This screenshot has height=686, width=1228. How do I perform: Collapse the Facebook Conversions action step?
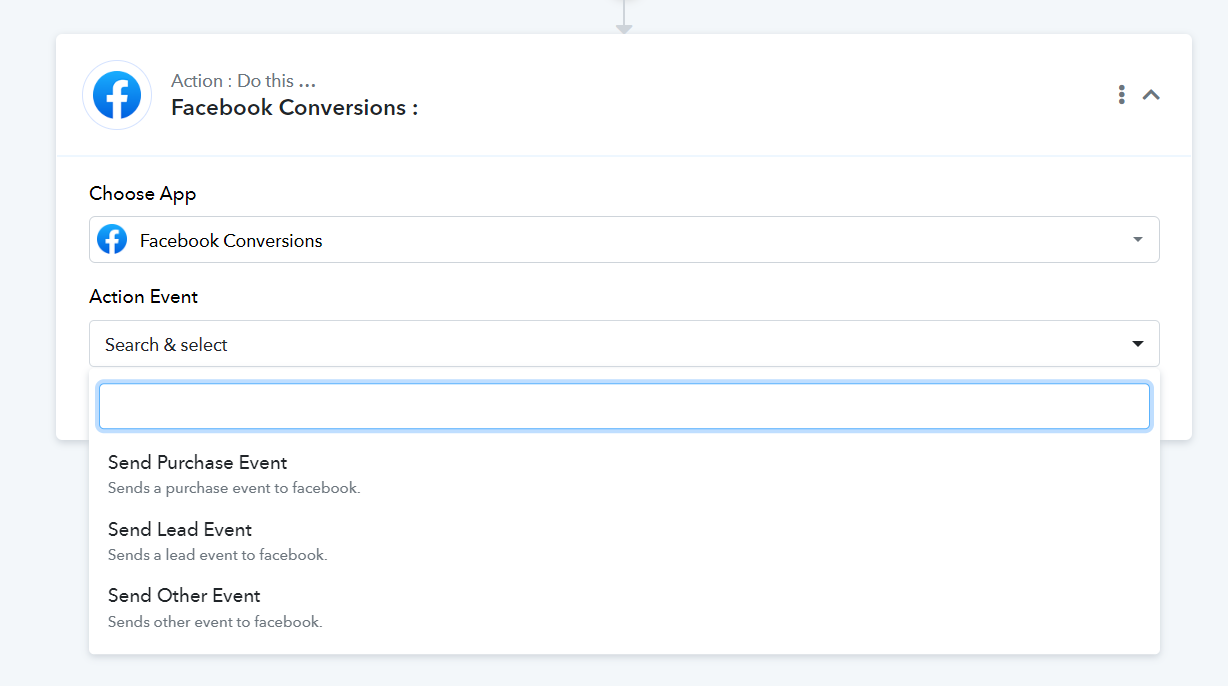(1151, 95)
